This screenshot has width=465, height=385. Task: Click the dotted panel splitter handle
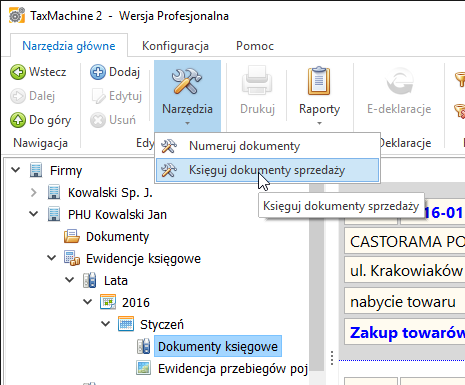[332, 358]
